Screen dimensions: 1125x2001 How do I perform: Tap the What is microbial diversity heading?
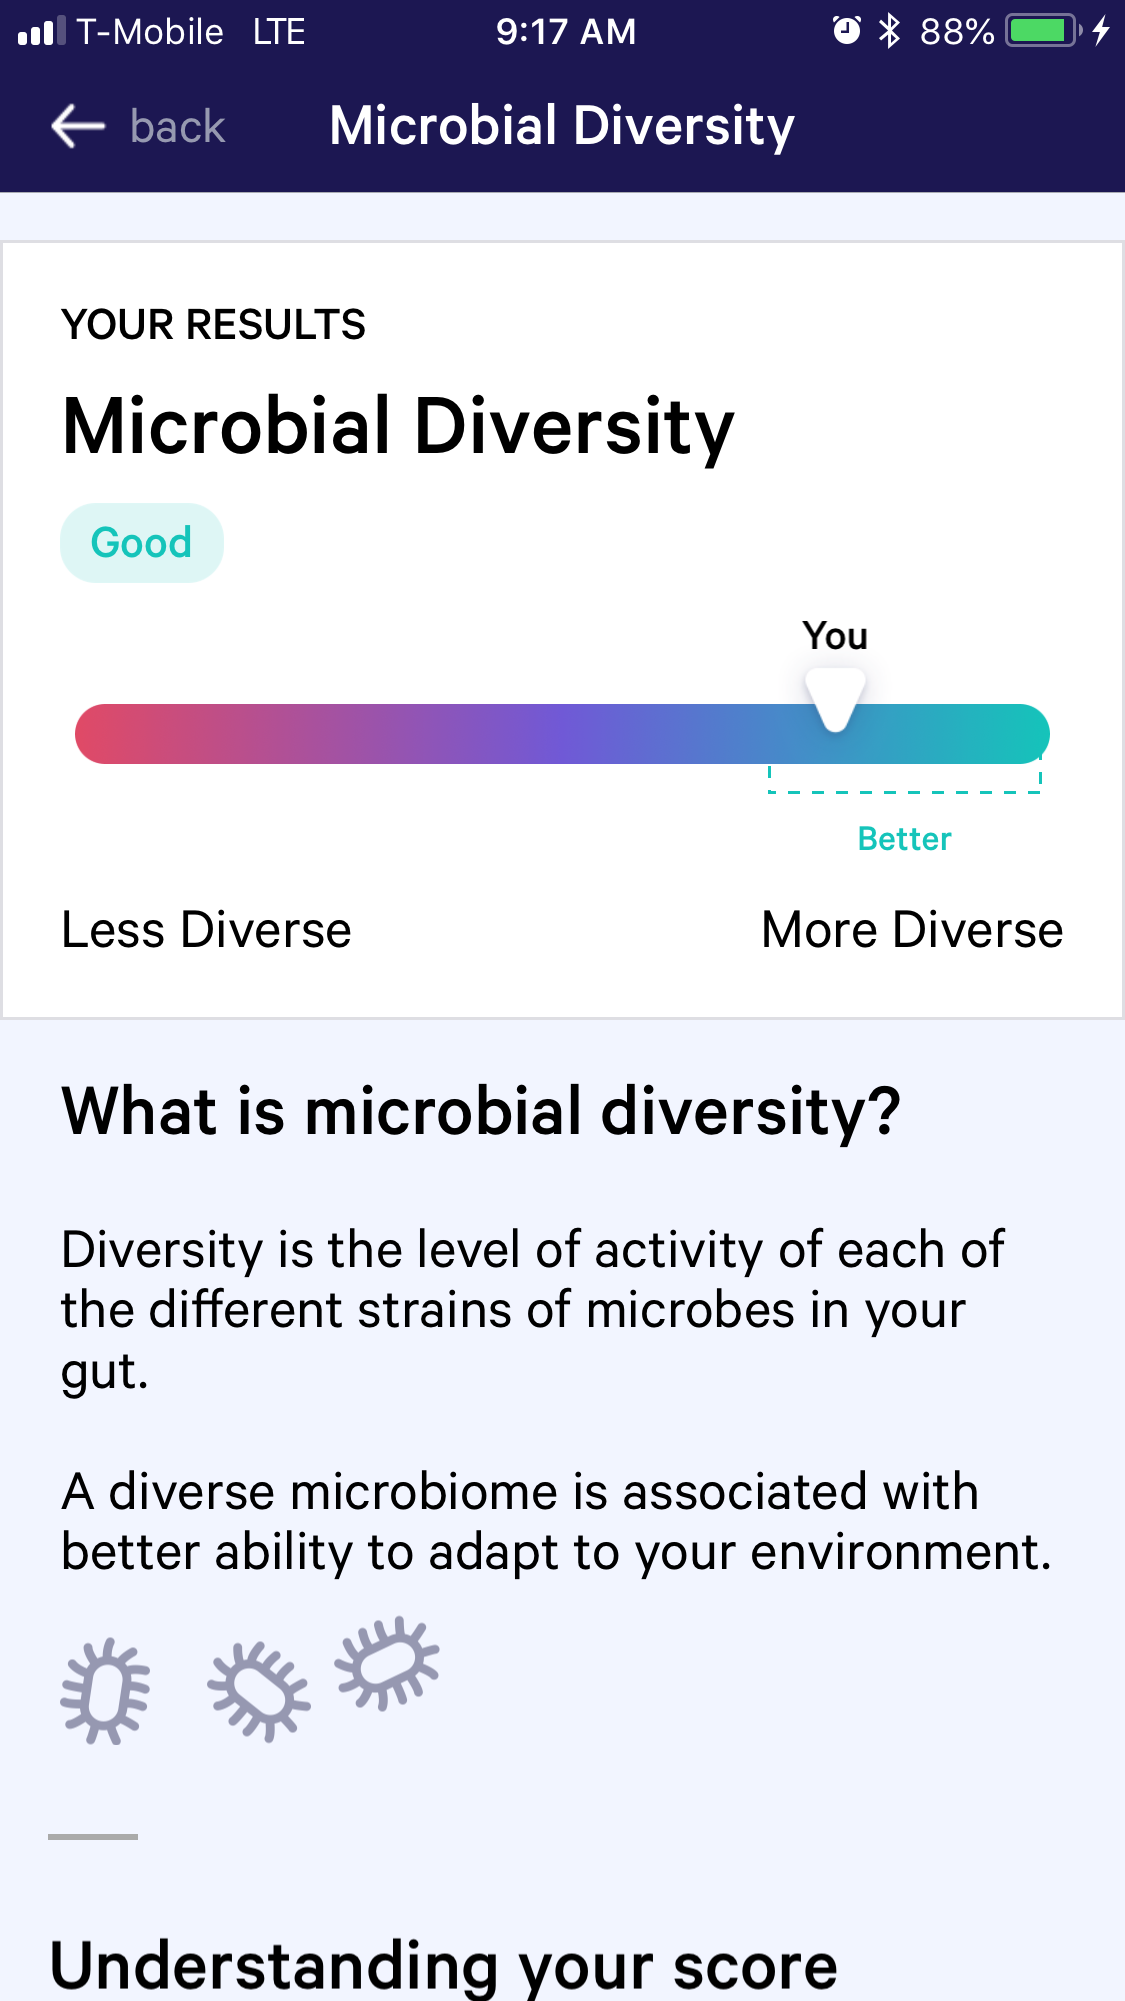[x=481, y=1112]
